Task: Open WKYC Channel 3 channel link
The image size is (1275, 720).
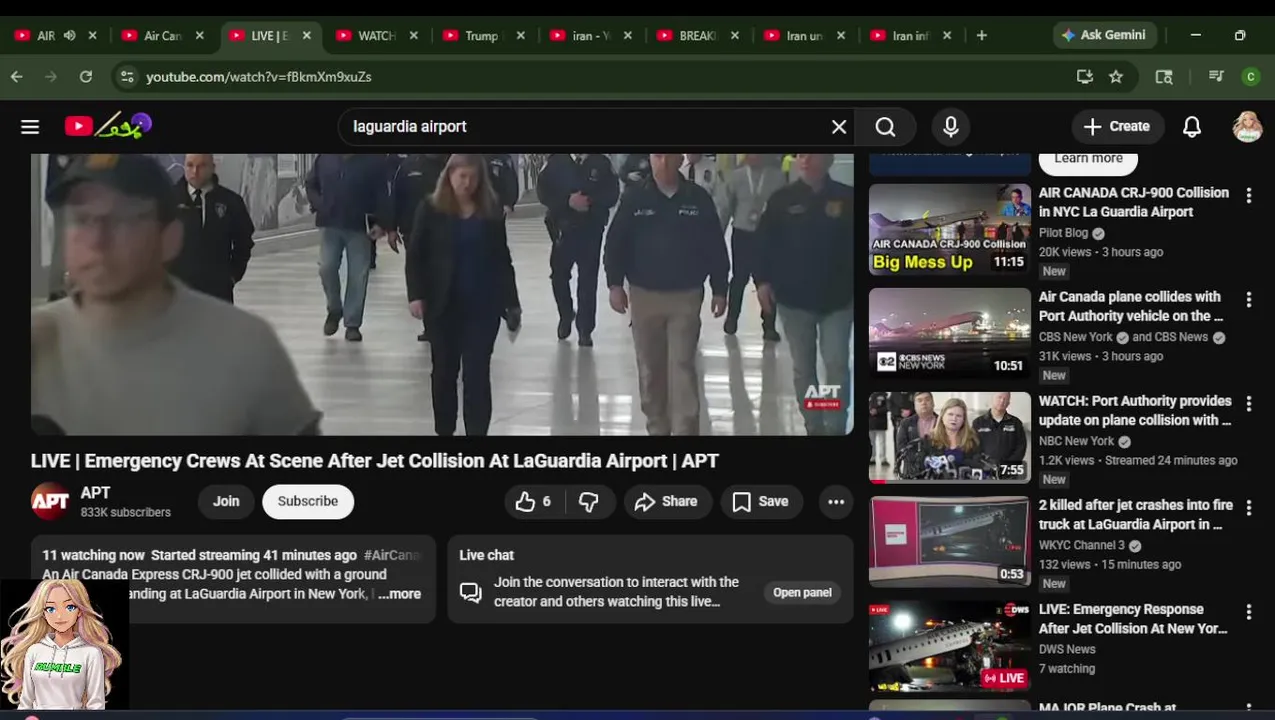Action: (x=1081, y=546)
